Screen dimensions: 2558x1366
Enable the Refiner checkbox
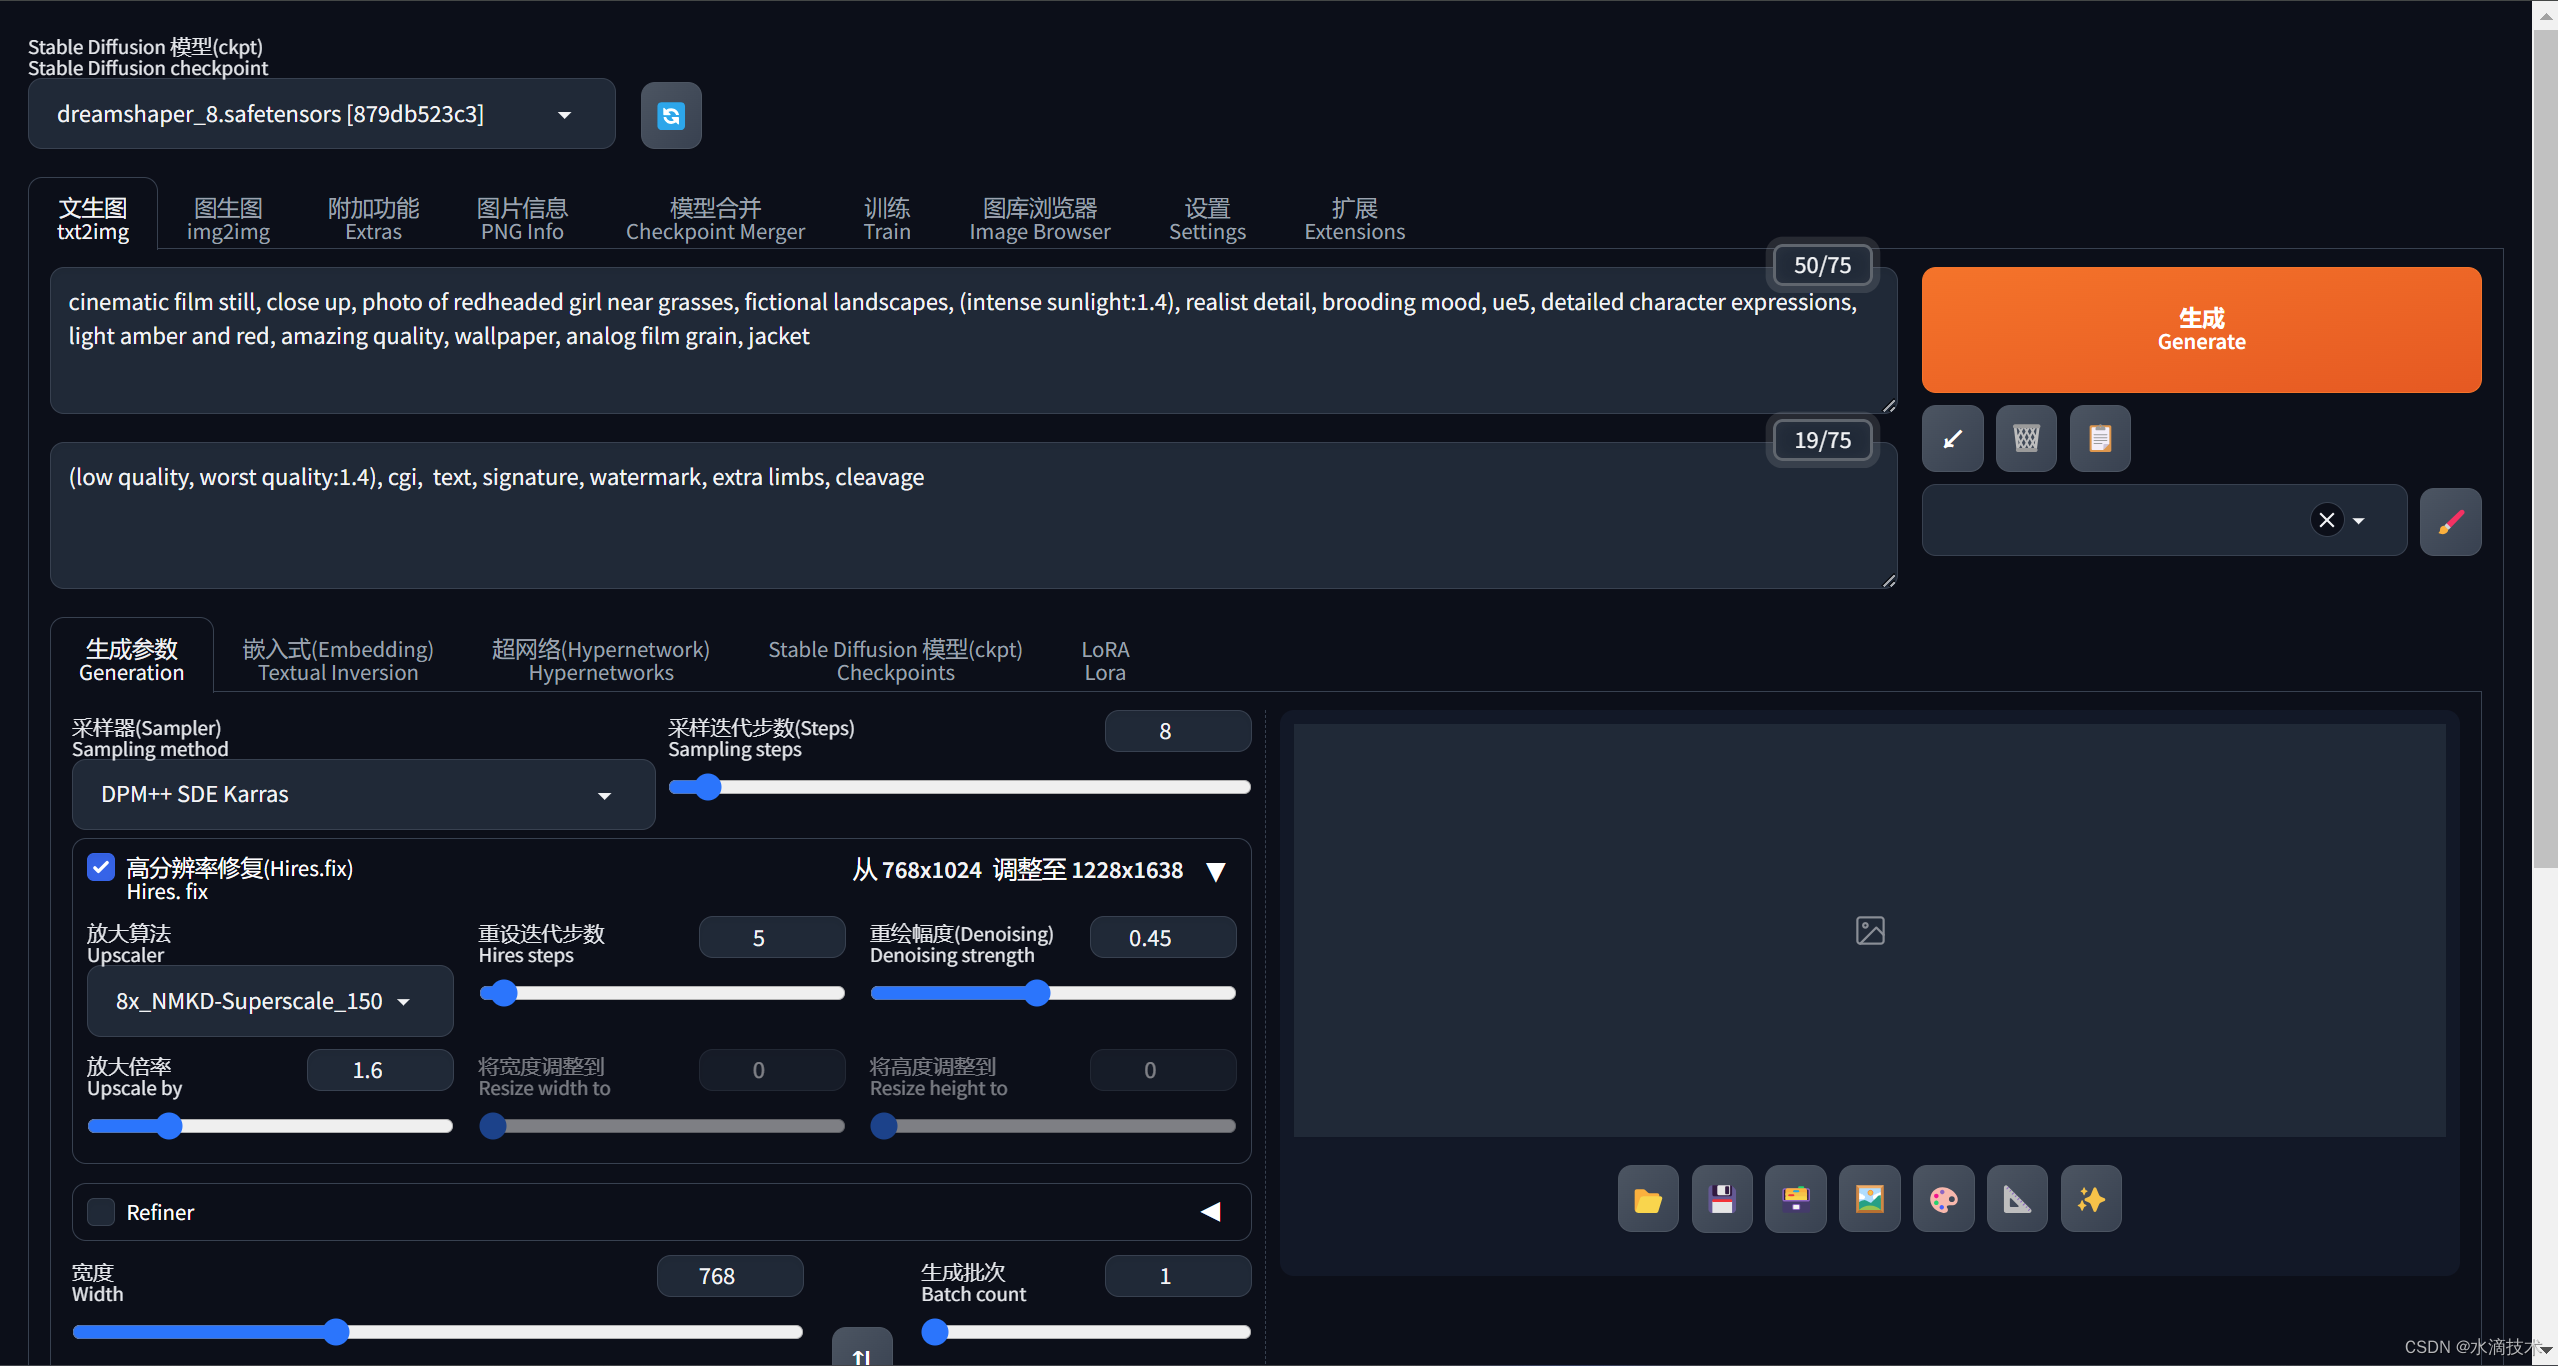[101, 1212]
